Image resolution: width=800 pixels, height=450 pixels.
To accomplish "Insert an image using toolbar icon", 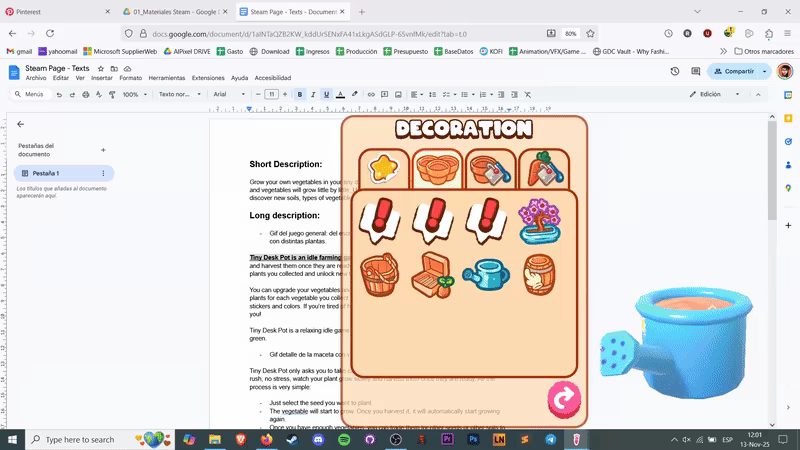I will (x=398, y=94).
